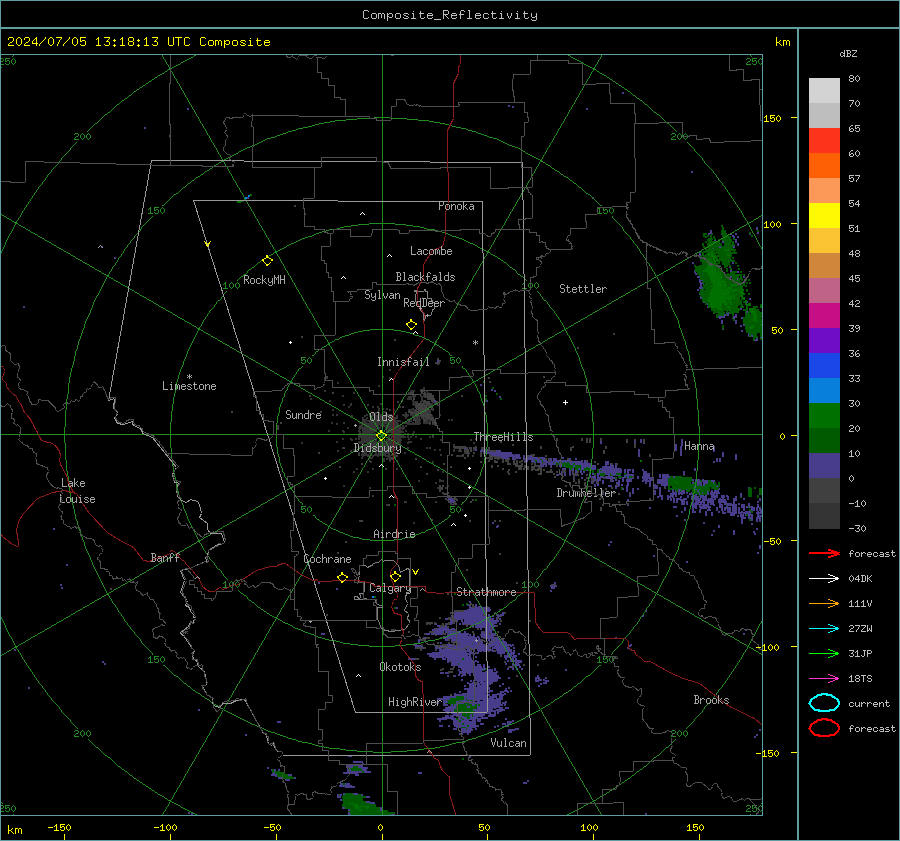Click the Drumheller town label

coord(586,493)
